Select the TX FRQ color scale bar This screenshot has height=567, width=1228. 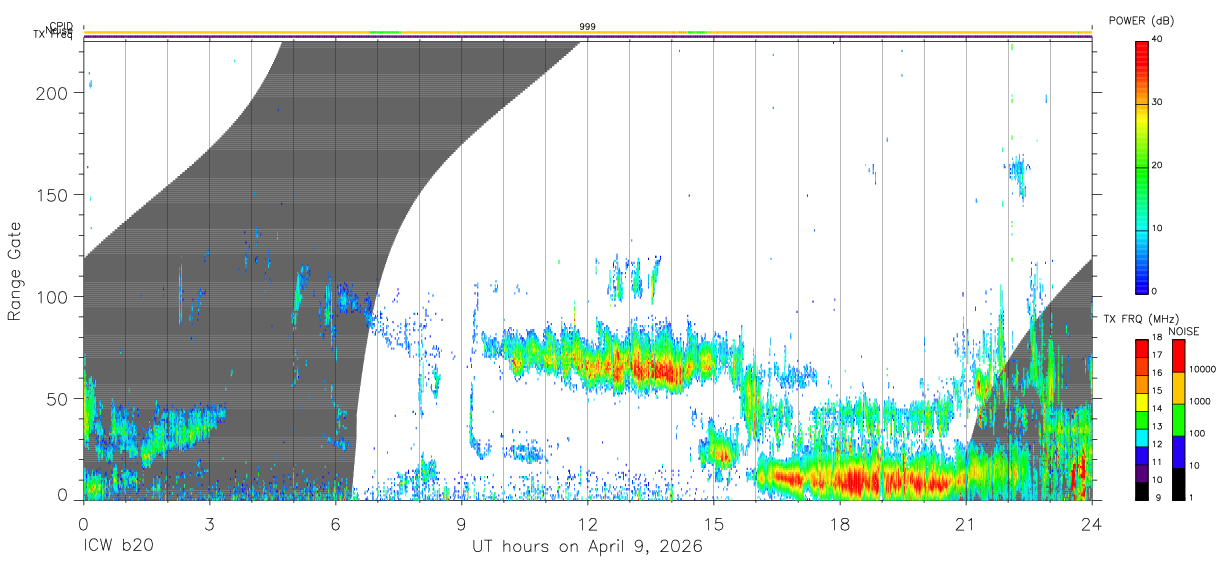(x=1141, y=419)
